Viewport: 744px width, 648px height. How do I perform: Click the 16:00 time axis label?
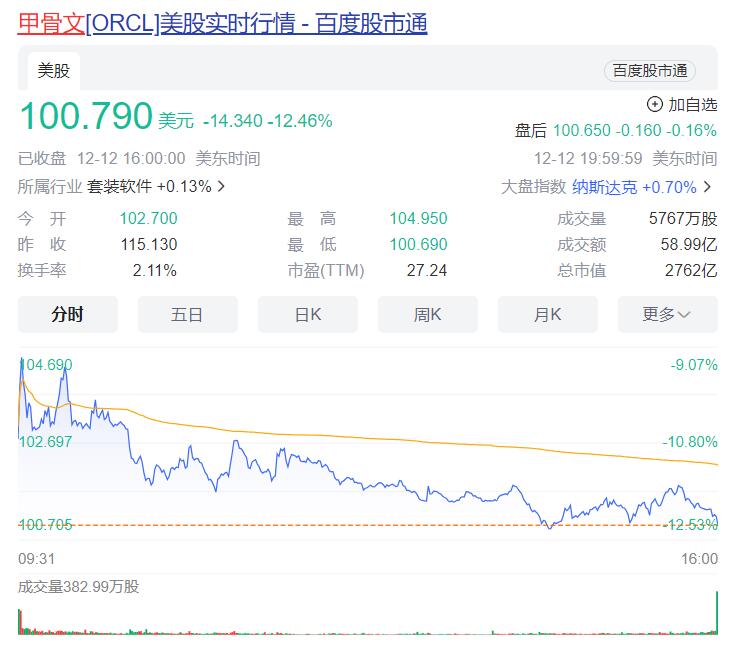coord(699,559)
